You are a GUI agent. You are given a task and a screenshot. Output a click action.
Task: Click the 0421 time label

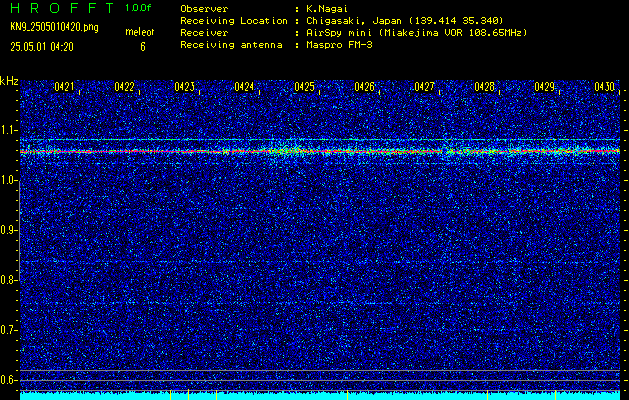tap(64, 87)
